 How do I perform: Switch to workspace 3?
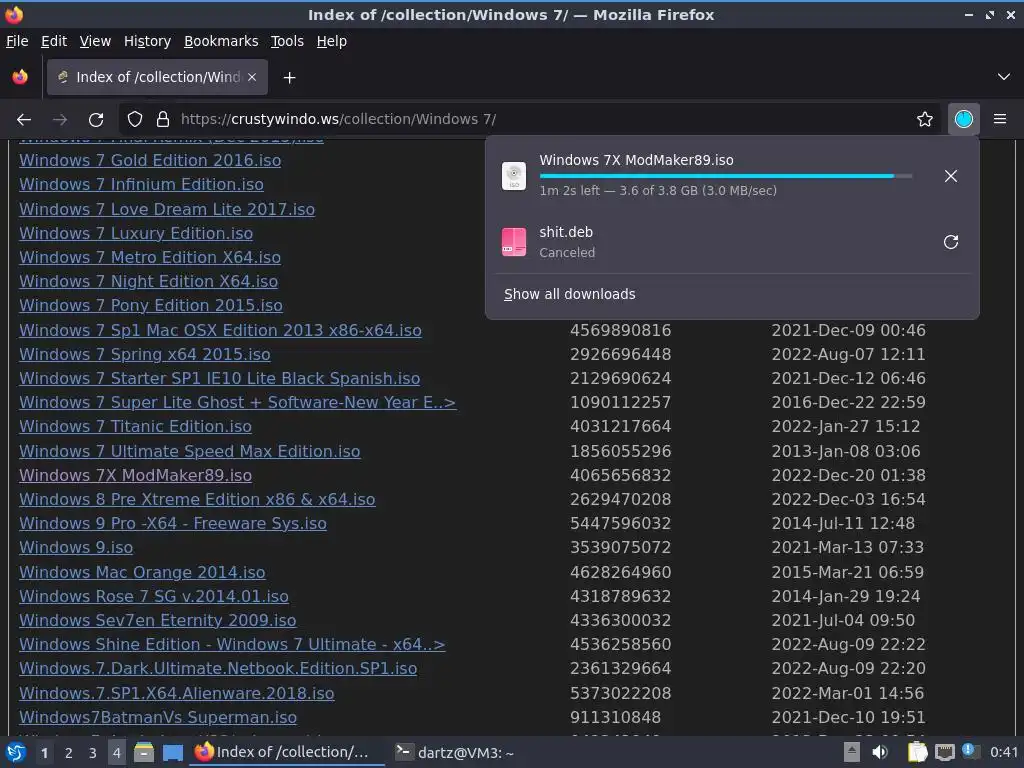(92, 753)
